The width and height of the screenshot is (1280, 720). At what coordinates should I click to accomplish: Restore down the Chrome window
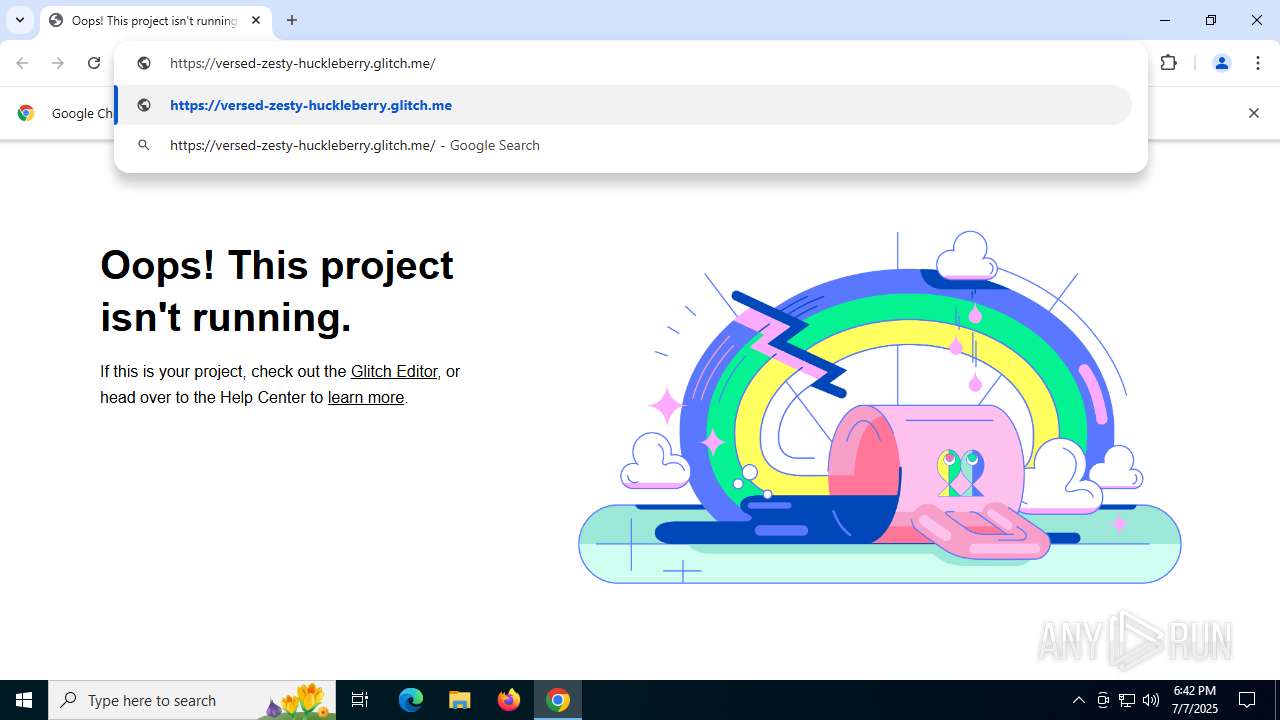click(x=1211, y=20)
